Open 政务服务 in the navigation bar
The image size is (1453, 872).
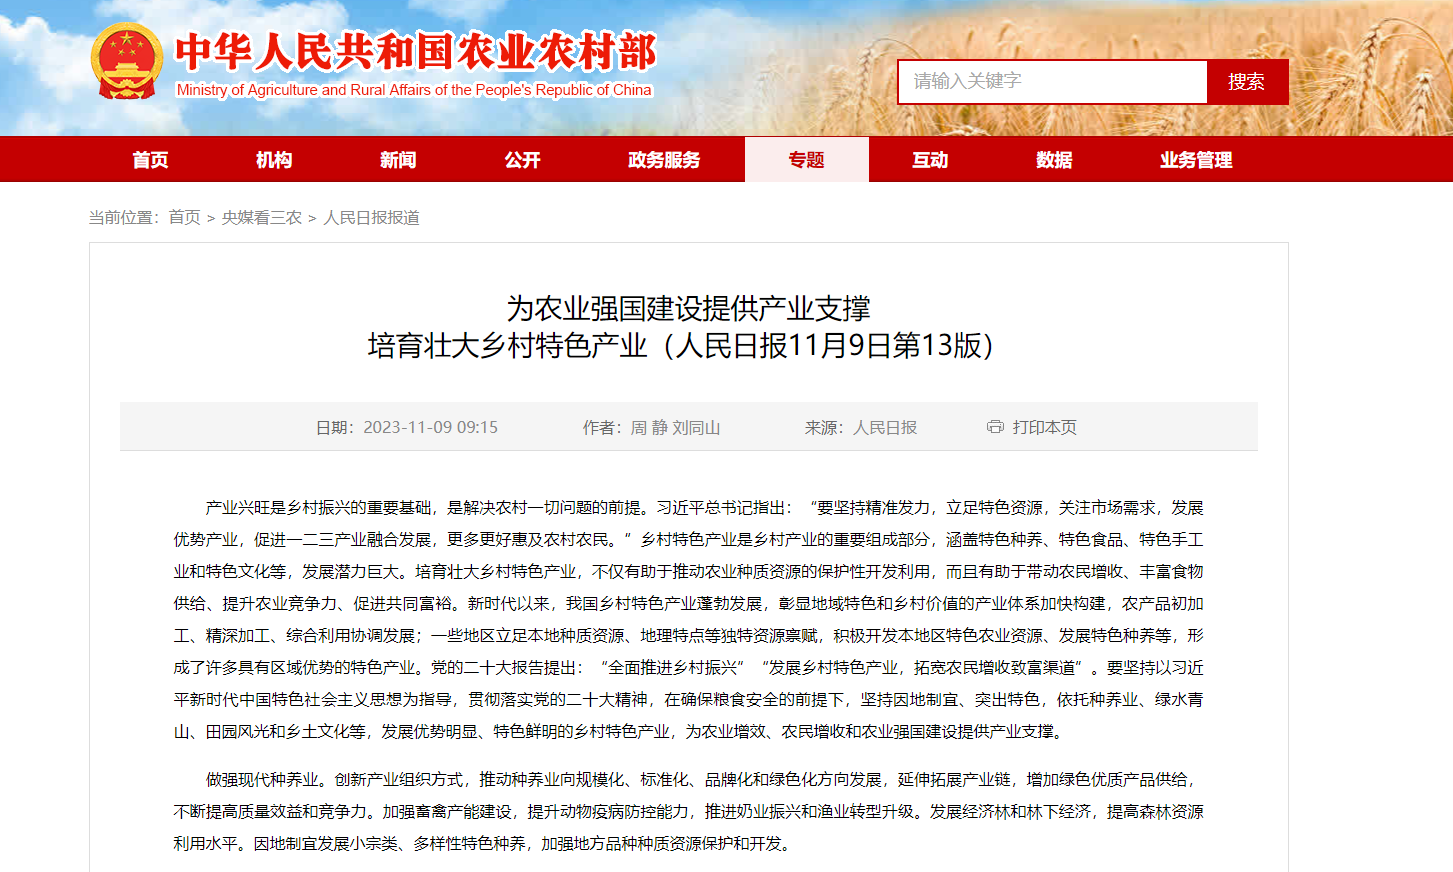coord(664,160)
